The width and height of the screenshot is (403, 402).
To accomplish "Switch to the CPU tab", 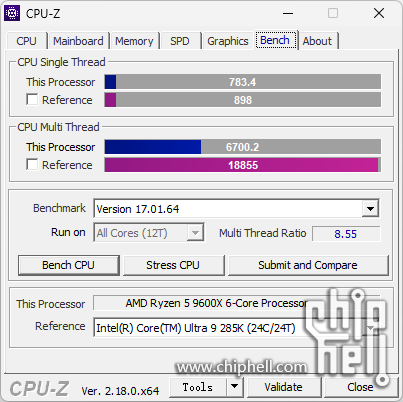I will tap(26, 41).
